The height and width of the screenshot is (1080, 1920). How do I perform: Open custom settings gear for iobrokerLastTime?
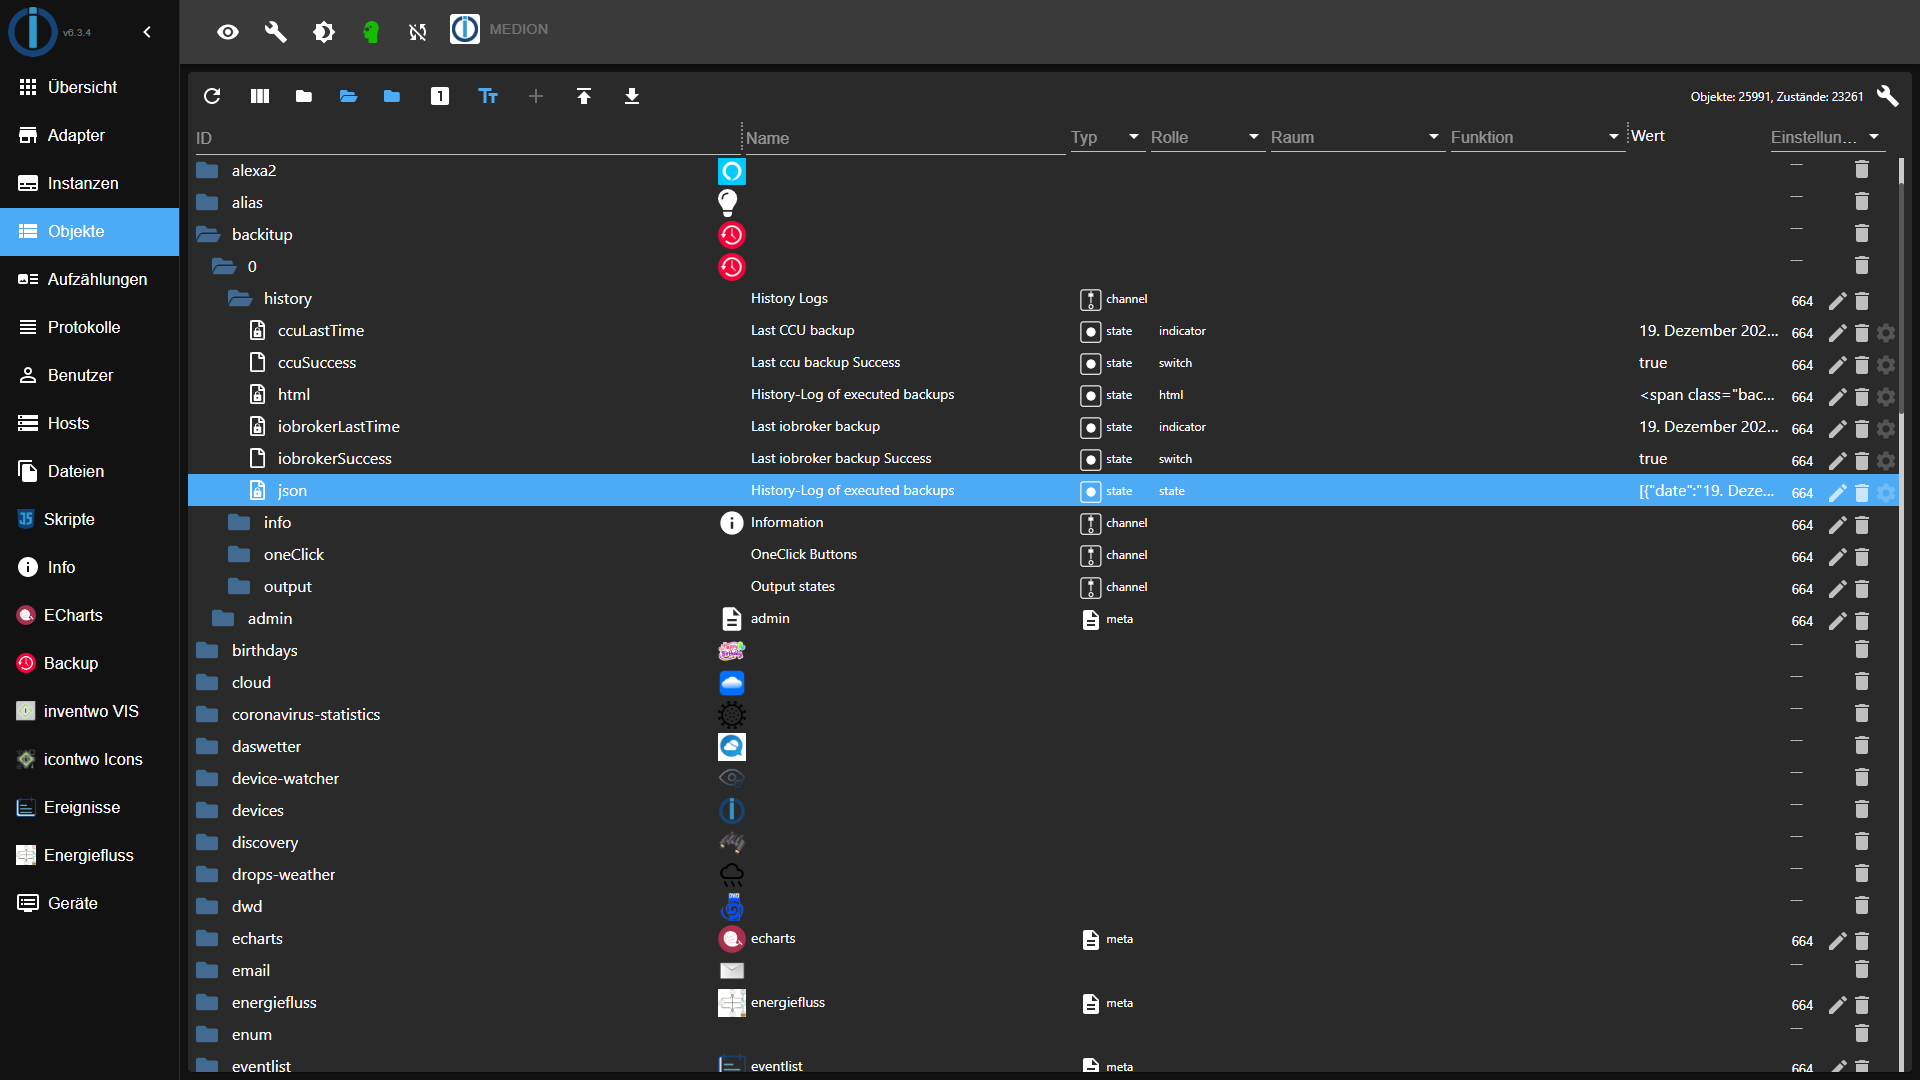coord(1886,428)
